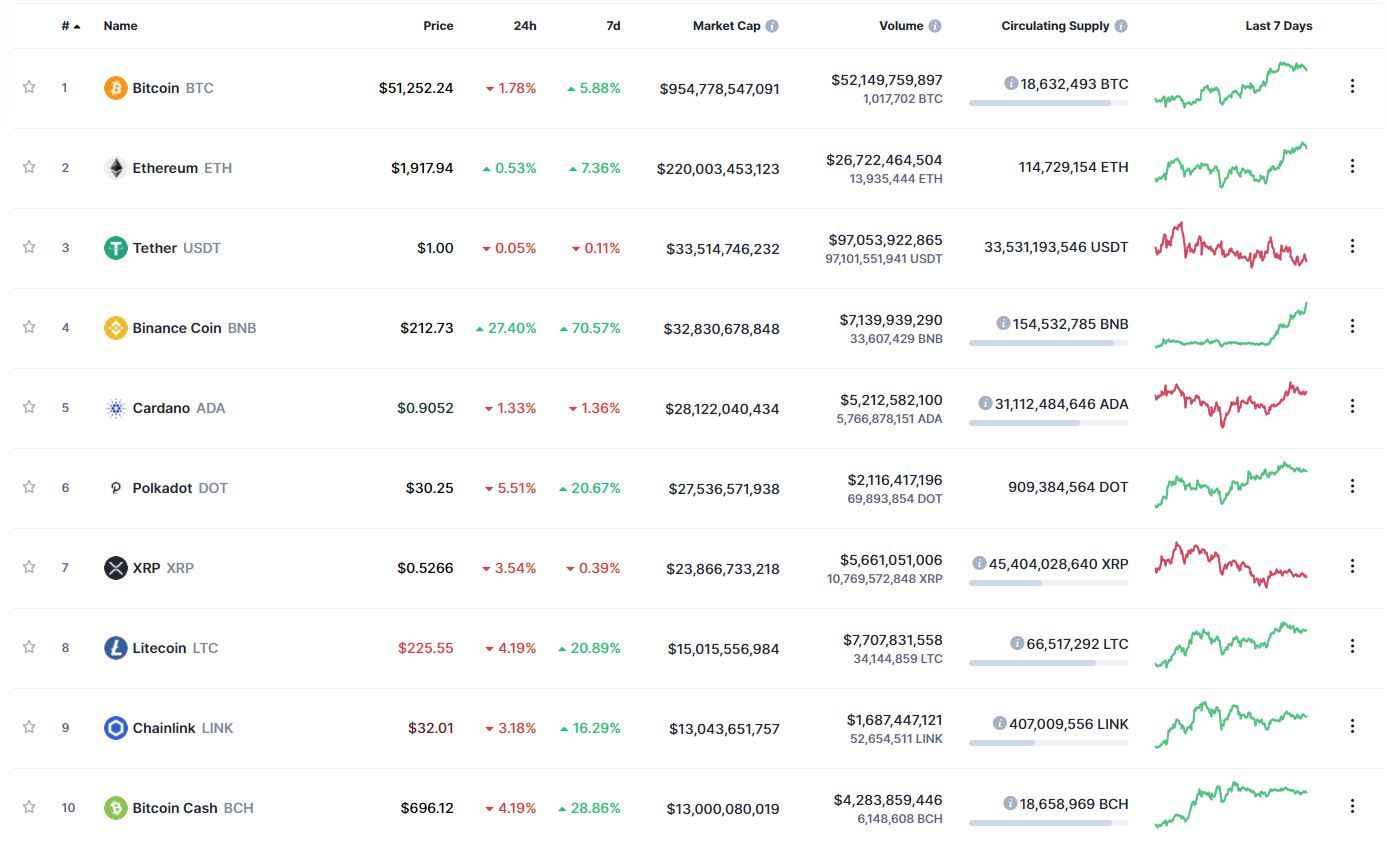Toggle the watchlist star for Tether
Viewport: 1387px width, 845px height.
pyautogui.click(x=29, y=247)
